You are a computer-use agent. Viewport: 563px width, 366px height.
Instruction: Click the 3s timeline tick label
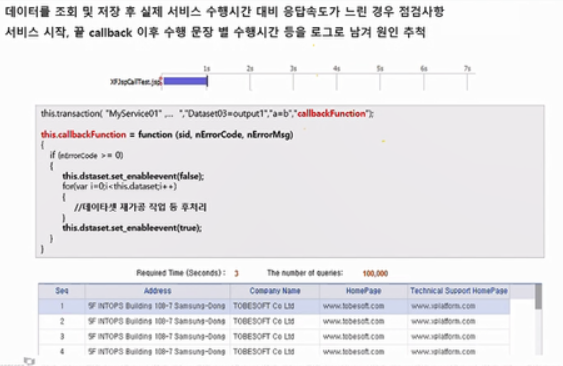(293, 68)
